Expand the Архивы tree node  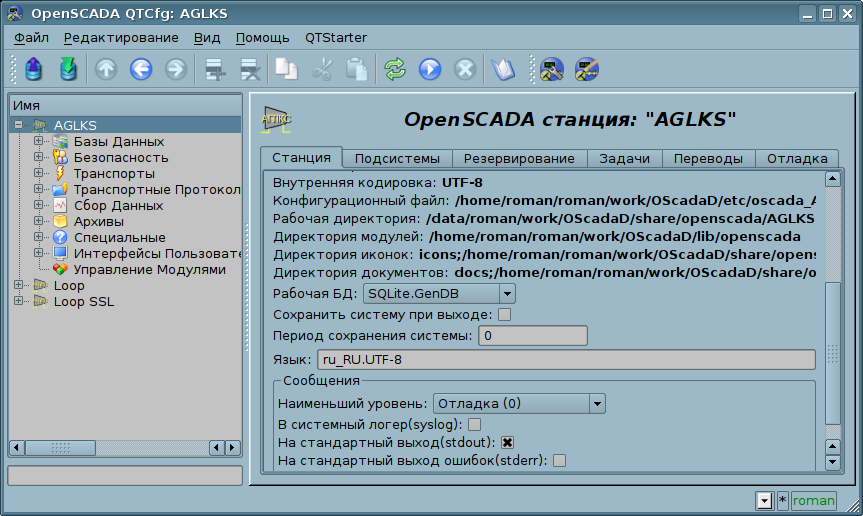click(x=39, y=221)
